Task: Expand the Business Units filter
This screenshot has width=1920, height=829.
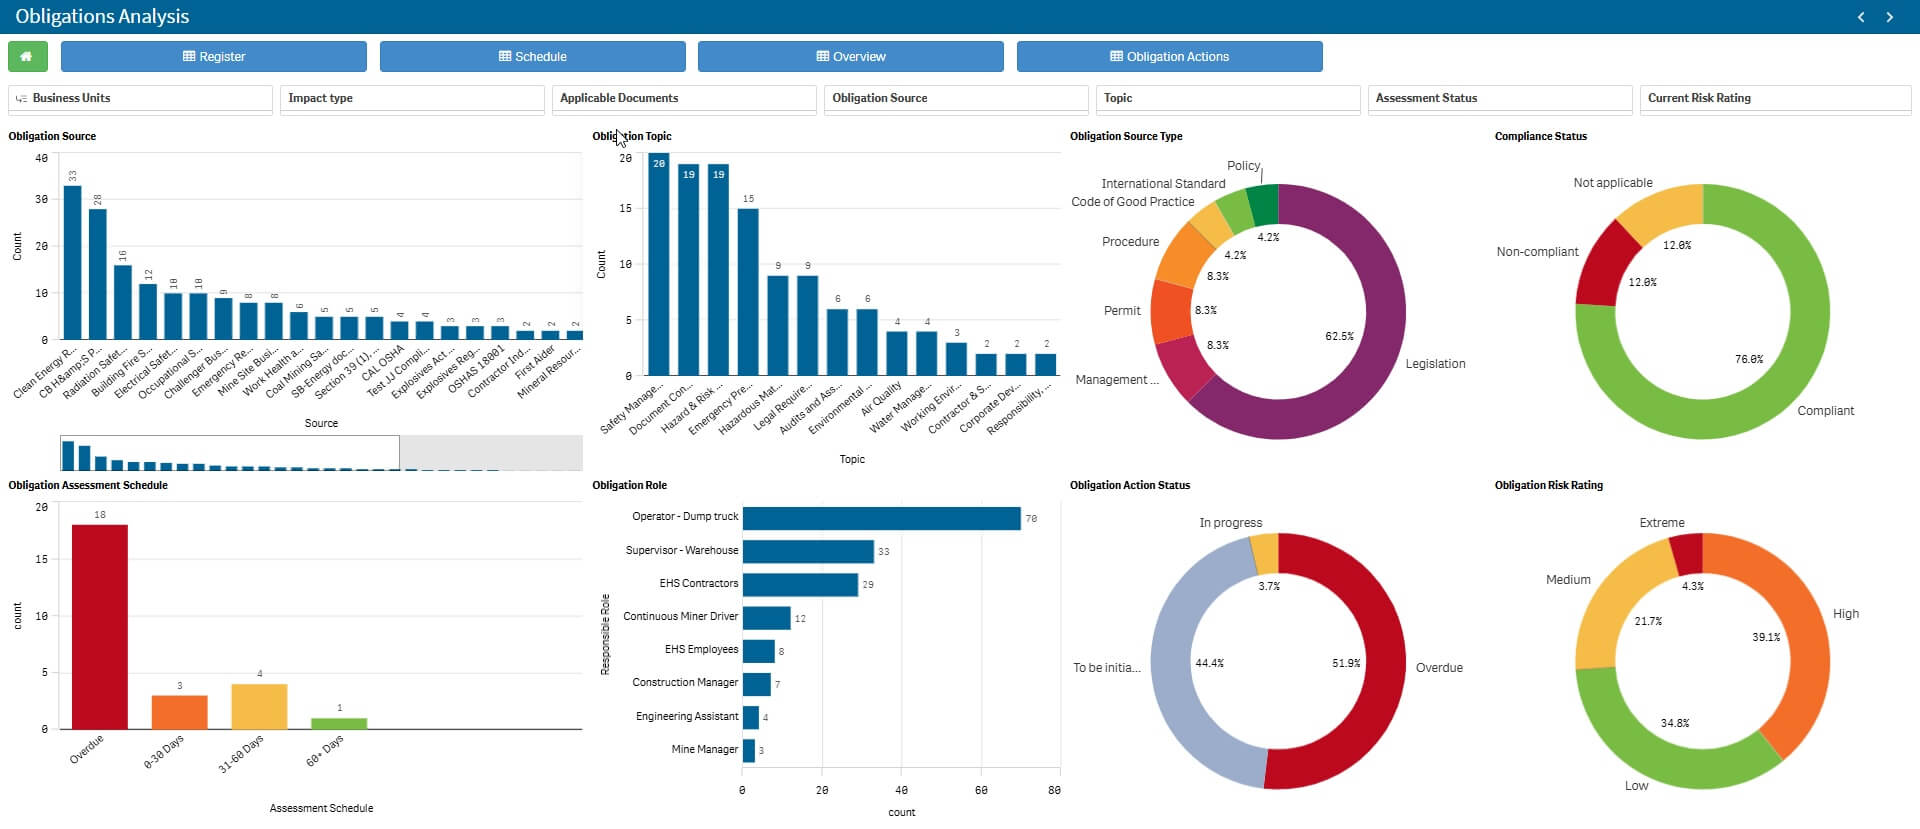Action: point(140,98)
